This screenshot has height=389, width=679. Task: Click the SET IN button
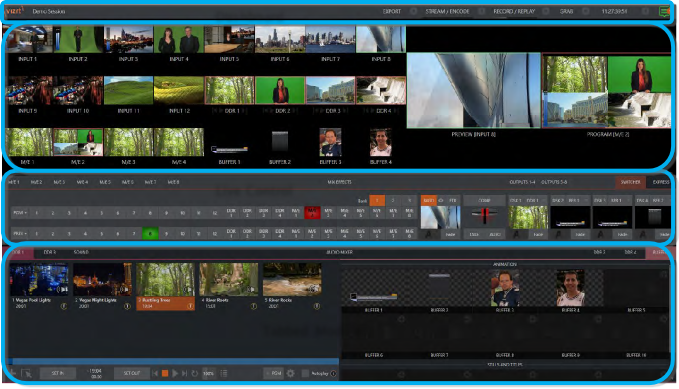click(x=58, y=373)
